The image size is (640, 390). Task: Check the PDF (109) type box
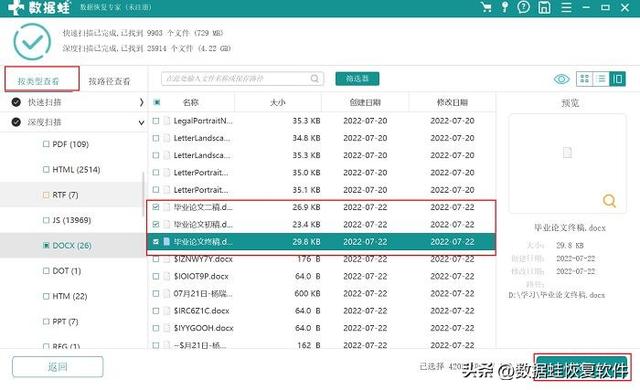(x=46, y=144)
